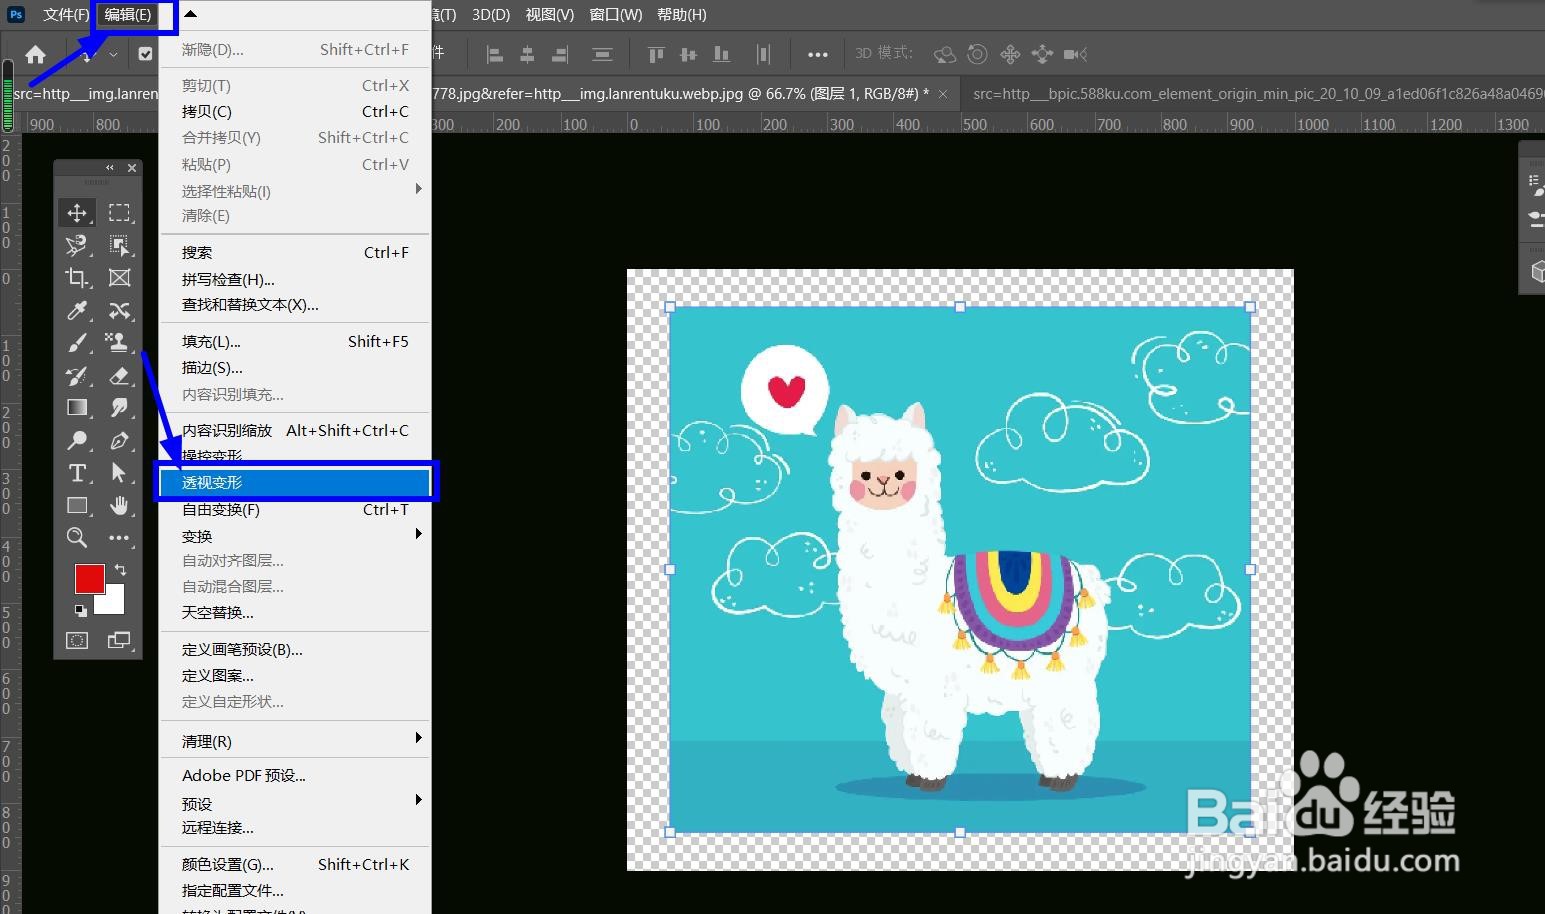The width and height of the screenshot is (1545, 914).
Task: Select the Horizontal Type tool
Action: [77, 473]
